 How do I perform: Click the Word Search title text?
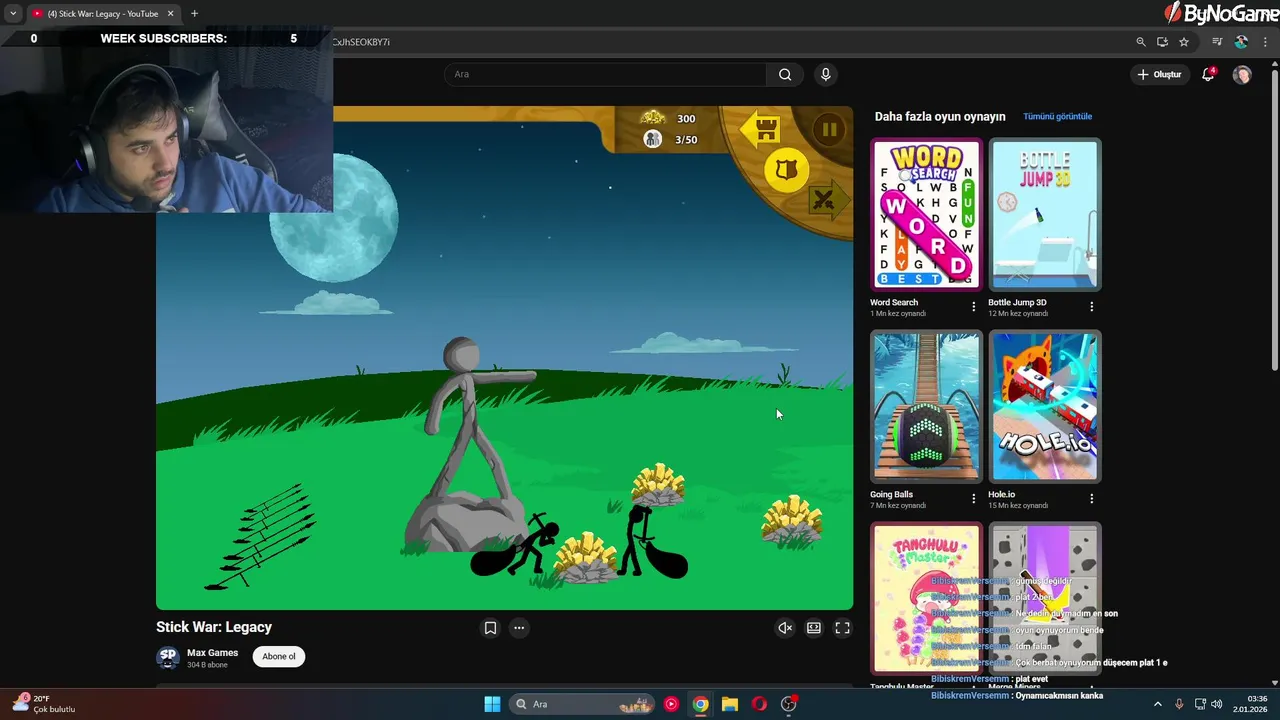(894, 302)
